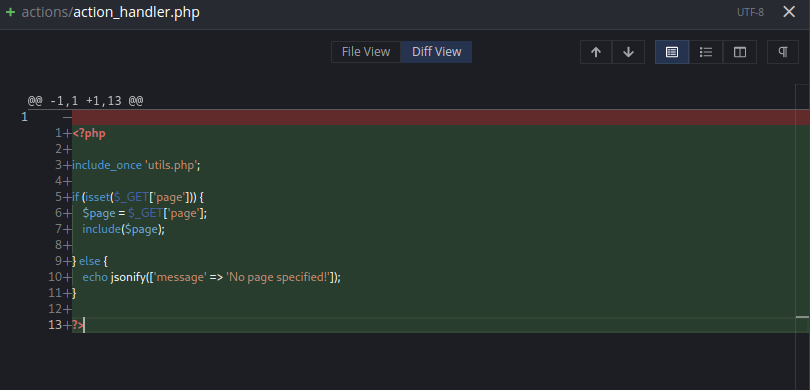
Task: Click the green plus added-file icon
Action: coord(10,12)
